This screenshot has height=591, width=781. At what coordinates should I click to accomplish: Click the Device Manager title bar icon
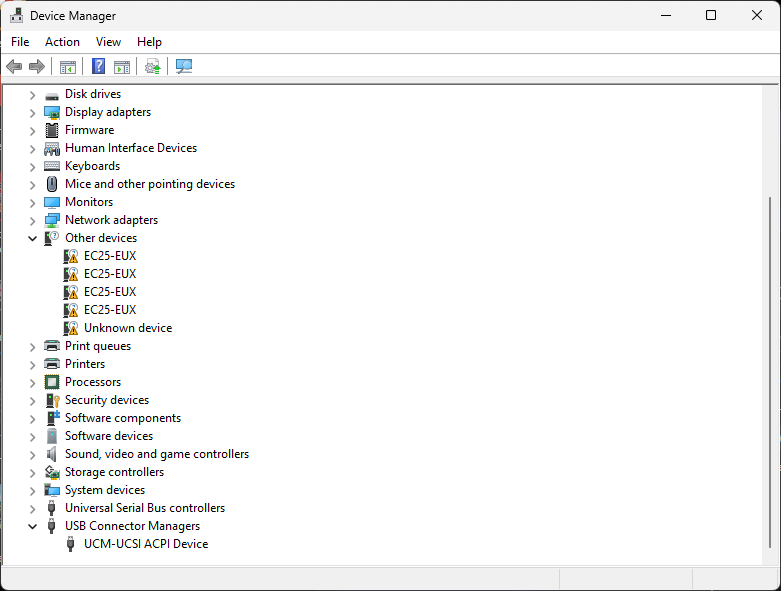(x=16, y=16)
